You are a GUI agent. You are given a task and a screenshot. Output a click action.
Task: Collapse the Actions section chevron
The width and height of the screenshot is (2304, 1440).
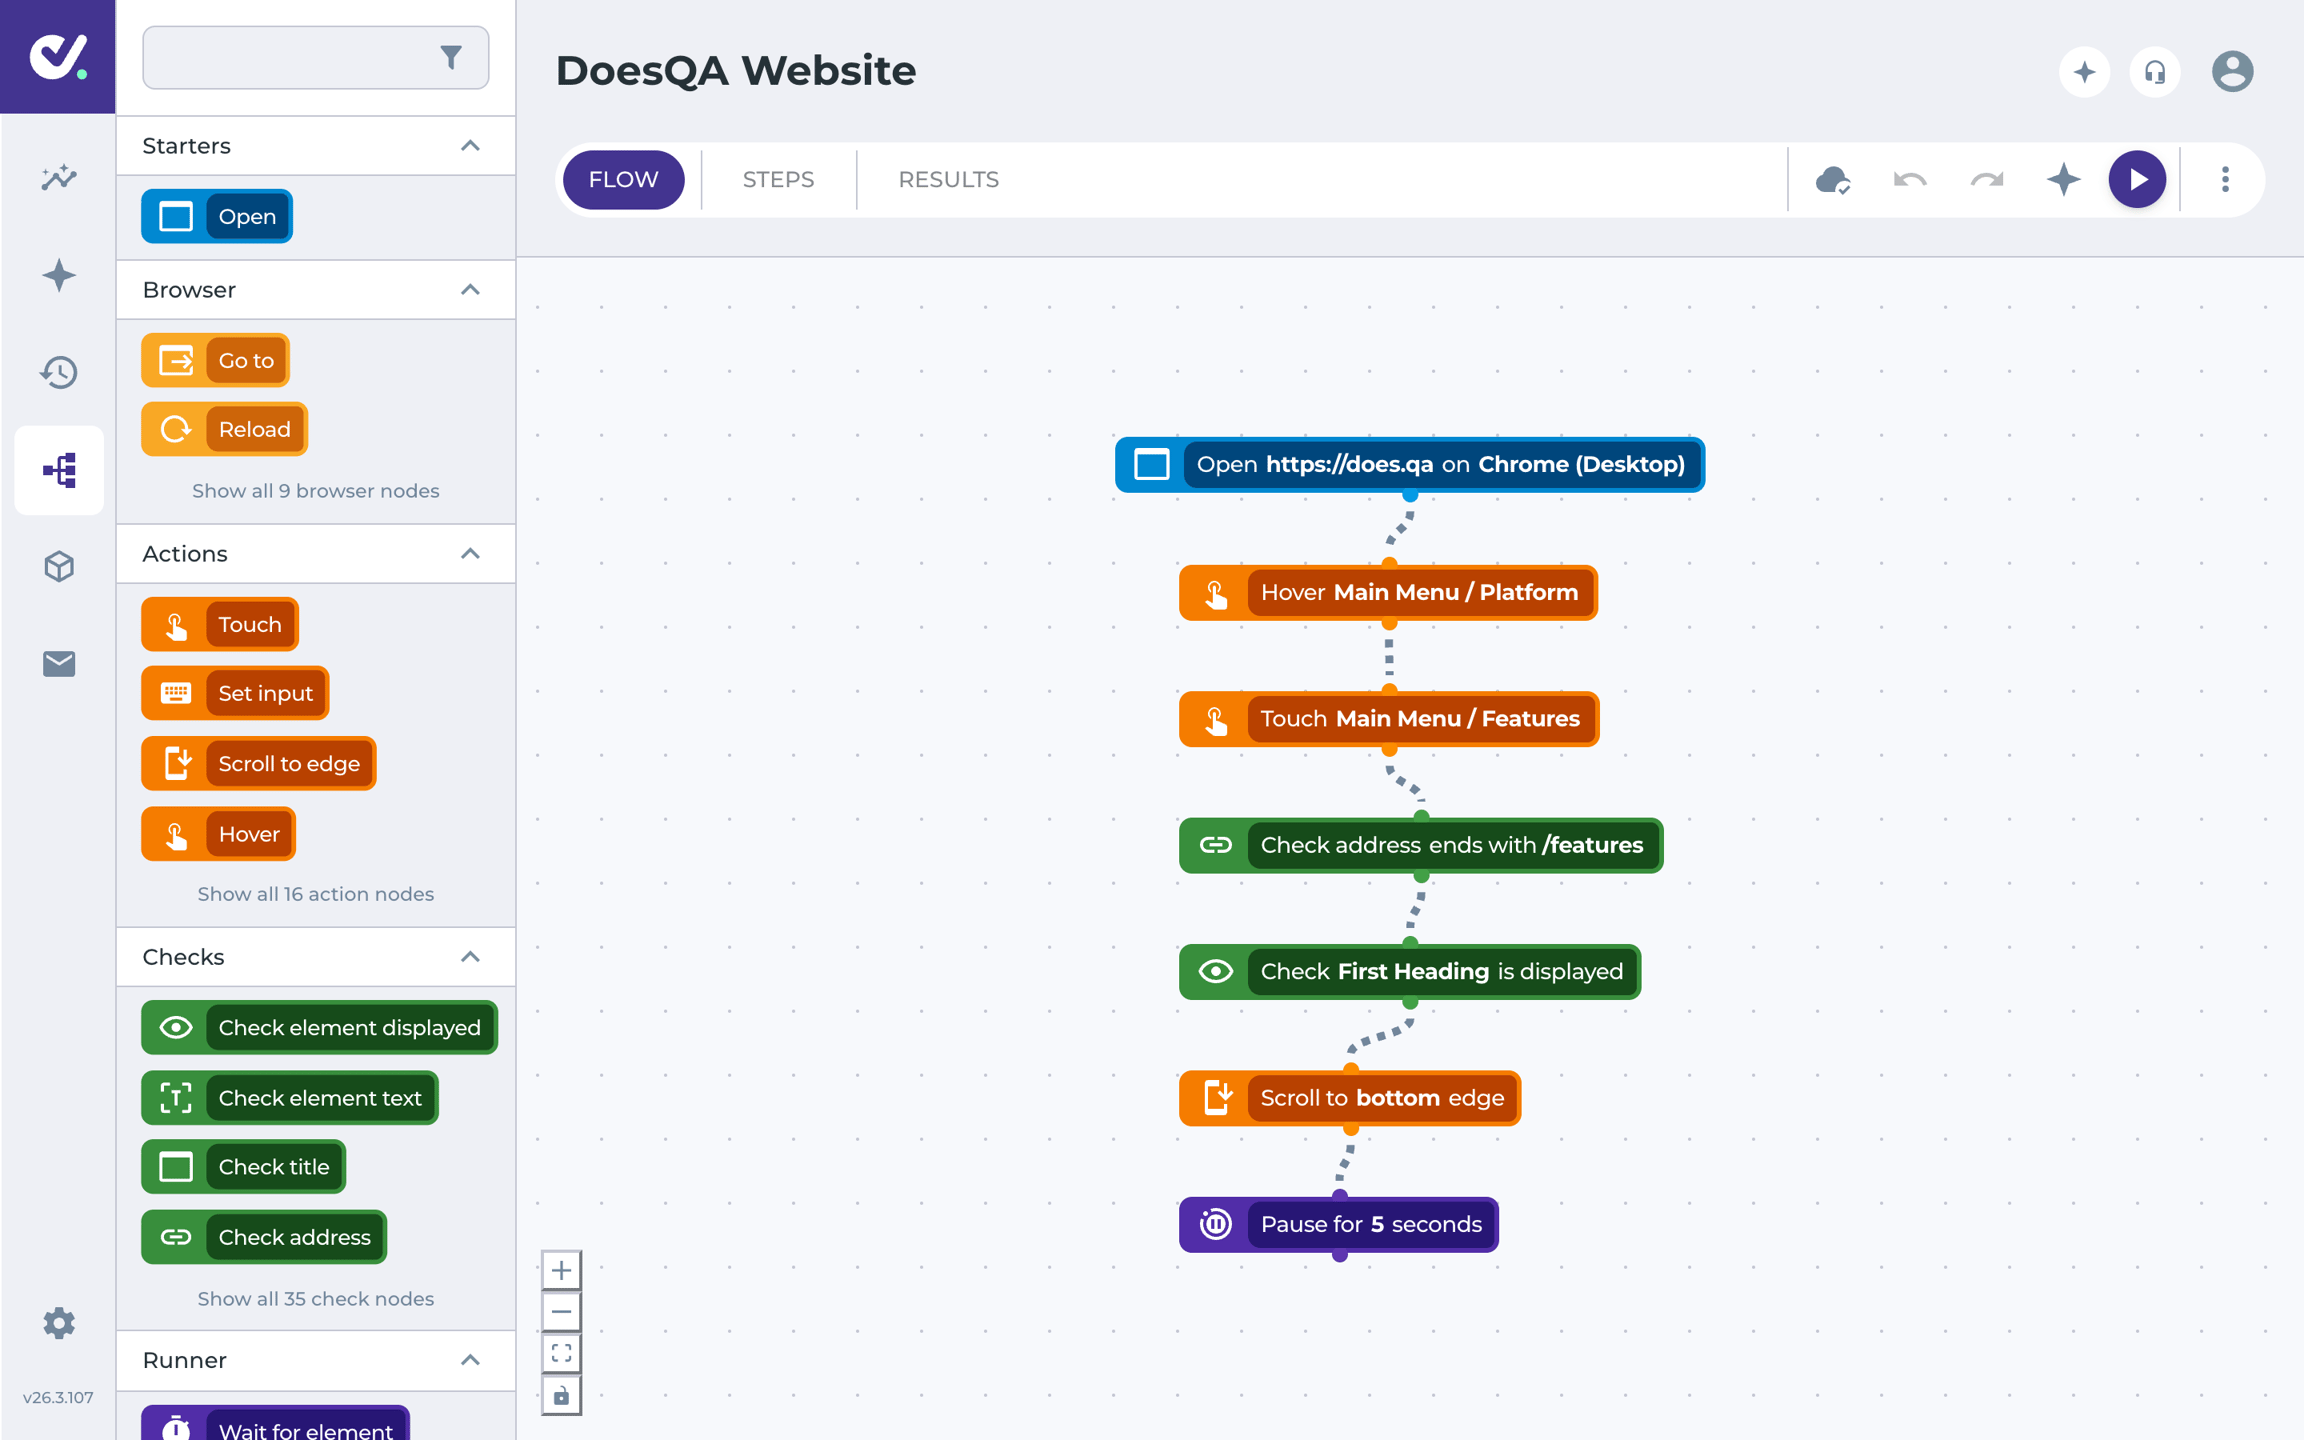pos(470,554)
